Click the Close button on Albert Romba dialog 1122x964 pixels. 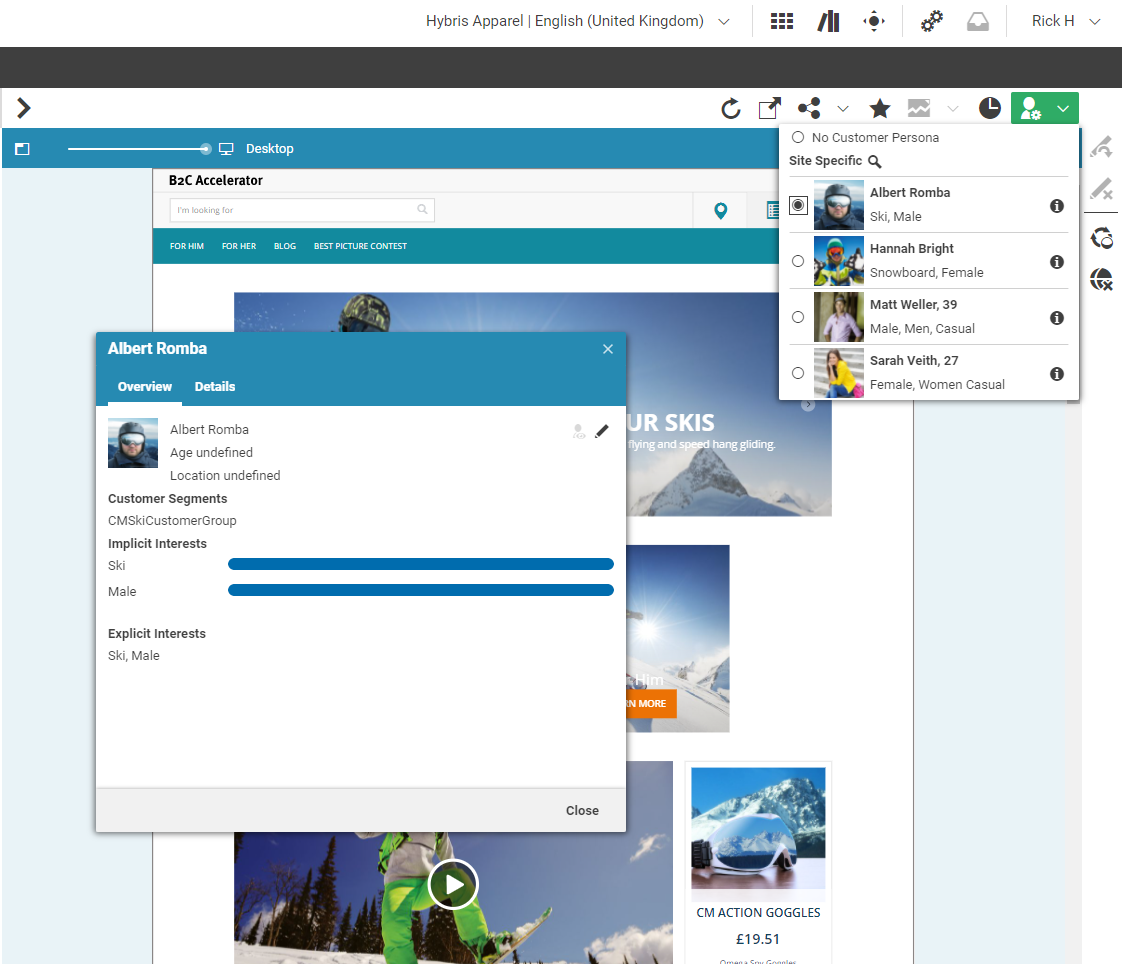click(582, 810)
